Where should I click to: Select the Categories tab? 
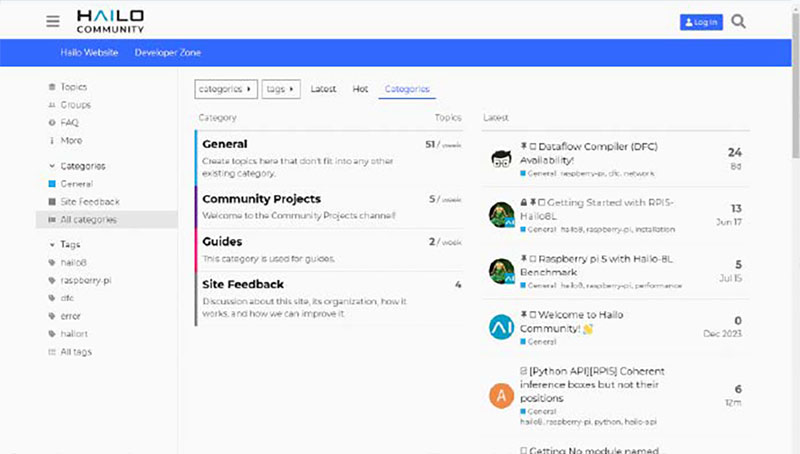coord(407,89)
